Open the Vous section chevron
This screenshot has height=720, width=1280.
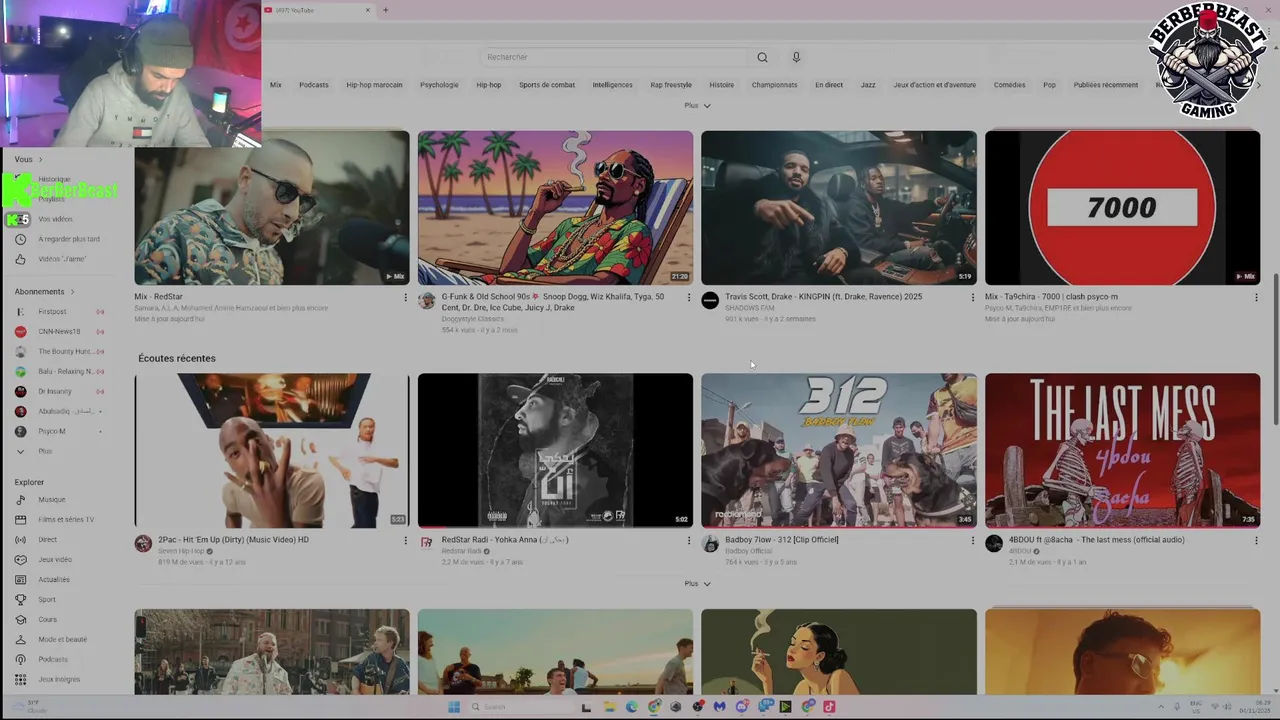pyautogui.click(x=40, y=159)
